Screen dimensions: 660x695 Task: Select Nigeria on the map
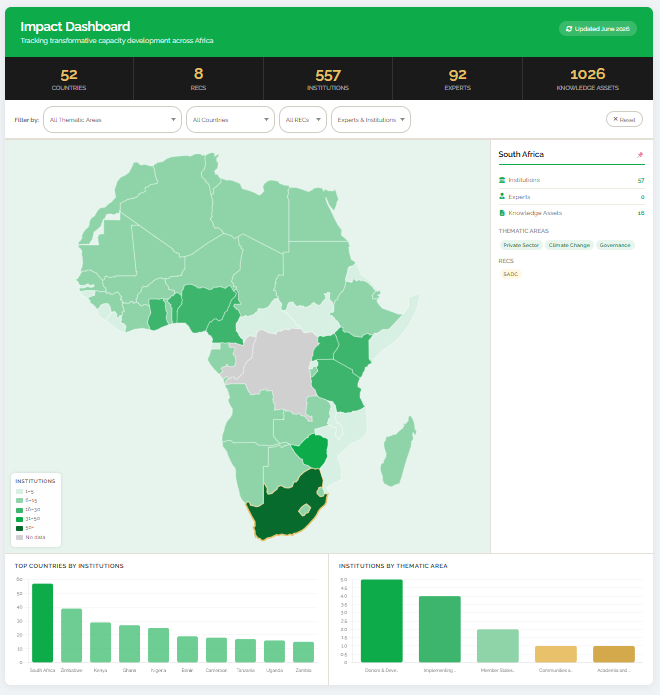click(x=205, y=306)
